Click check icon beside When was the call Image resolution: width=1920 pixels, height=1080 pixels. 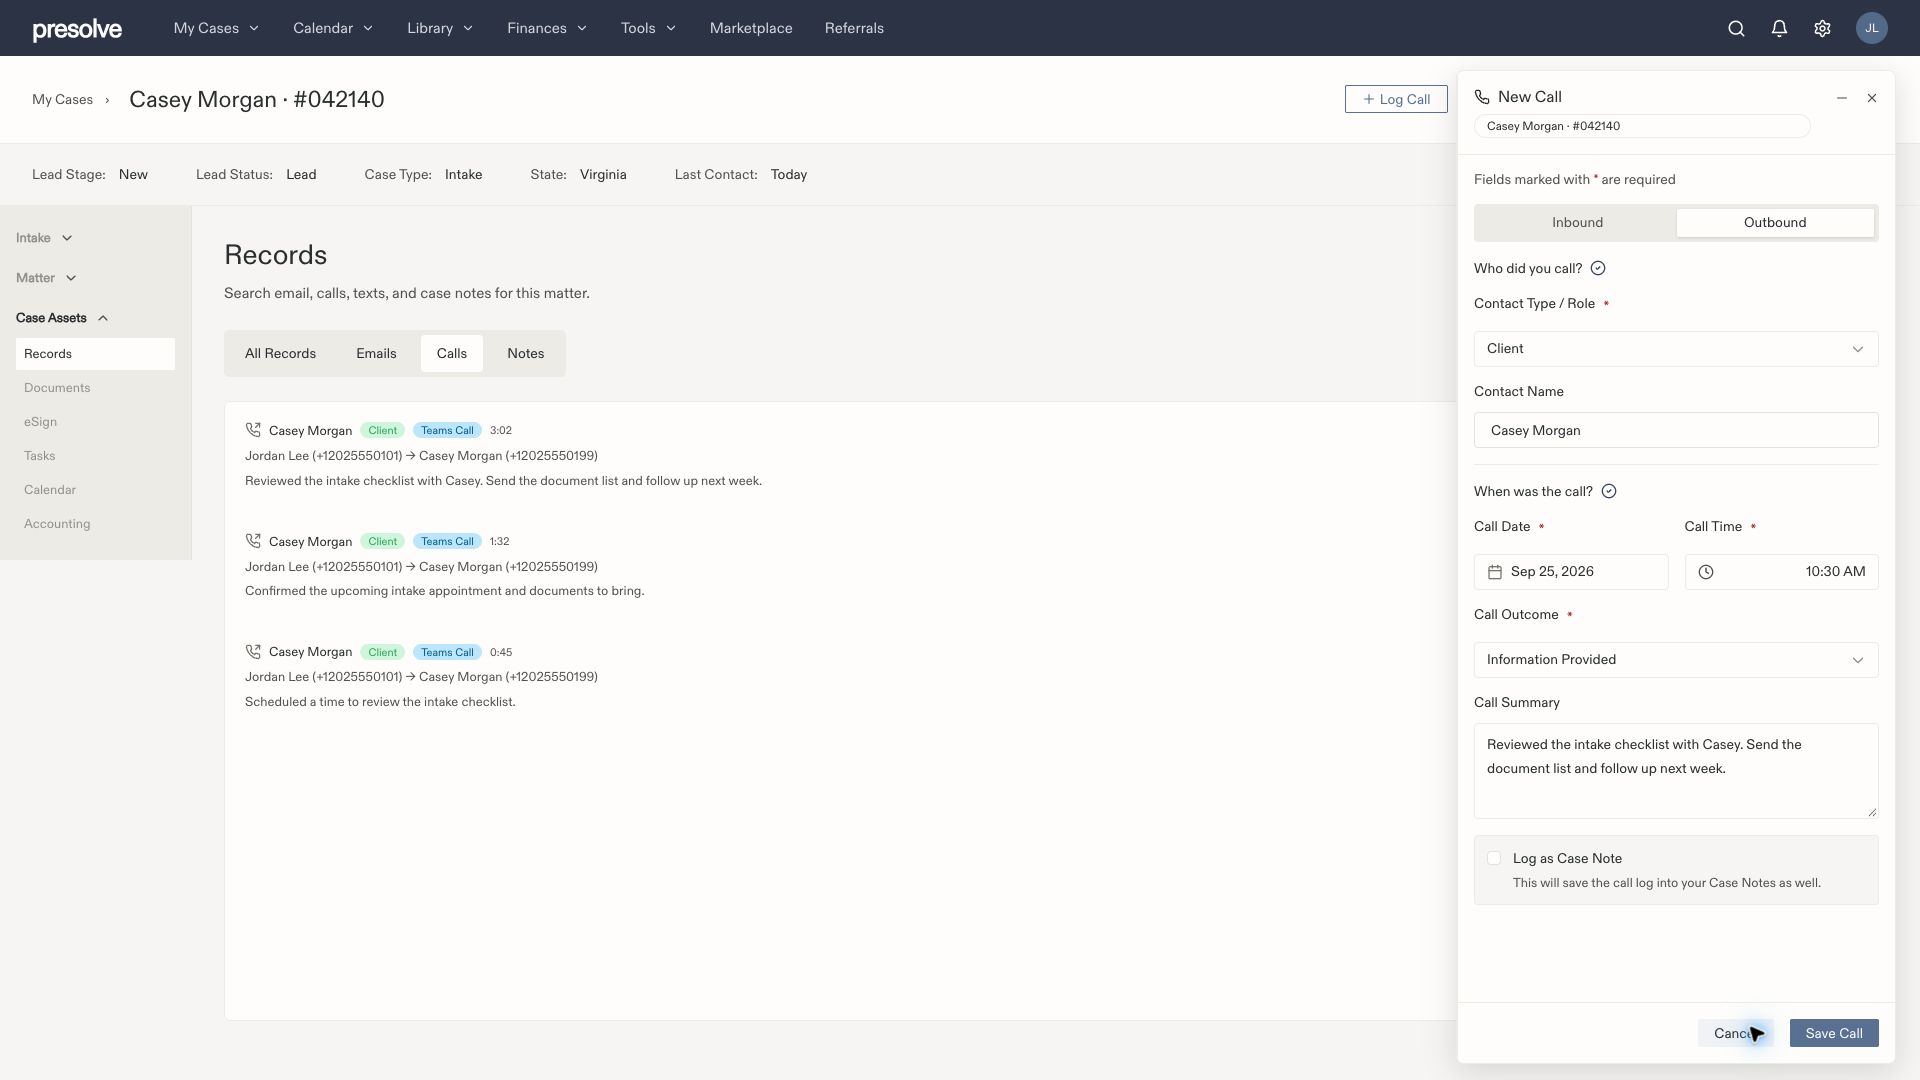pyautogui.click(x=1609, y=491)
